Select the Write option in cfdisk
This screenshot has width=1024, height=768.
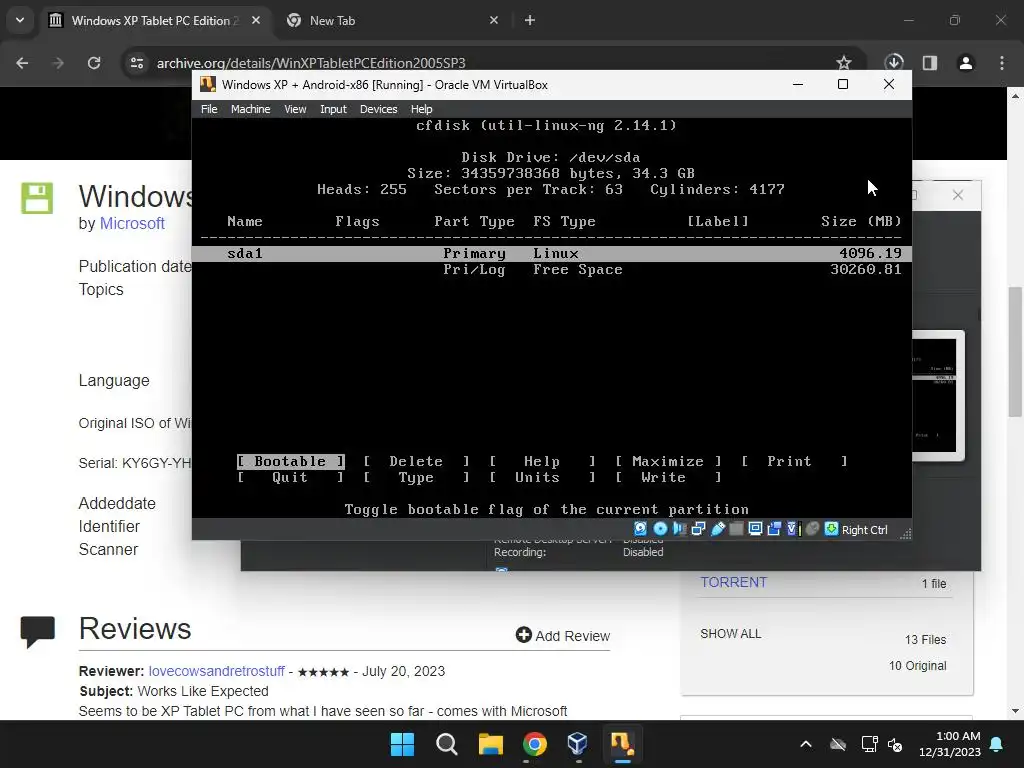668,477
